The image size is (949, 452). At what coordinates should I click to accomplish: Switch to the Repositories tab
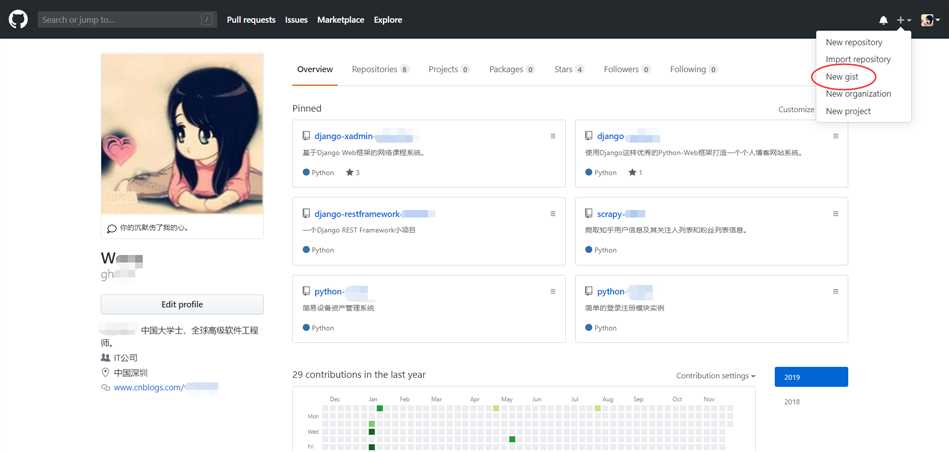coord(380,70)
